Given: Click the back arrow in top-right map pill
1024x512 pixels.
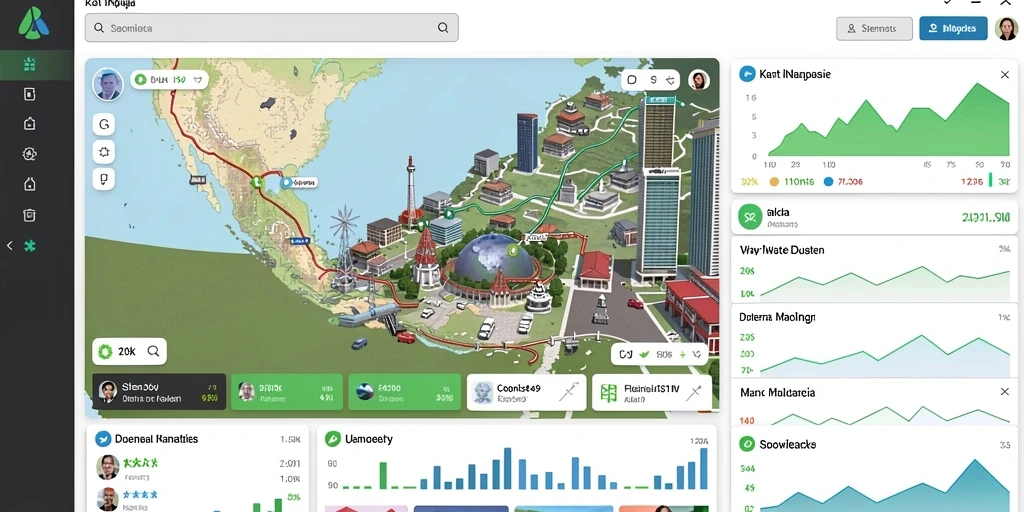Looking at the screenshot, I should click(x=670, y=80).
